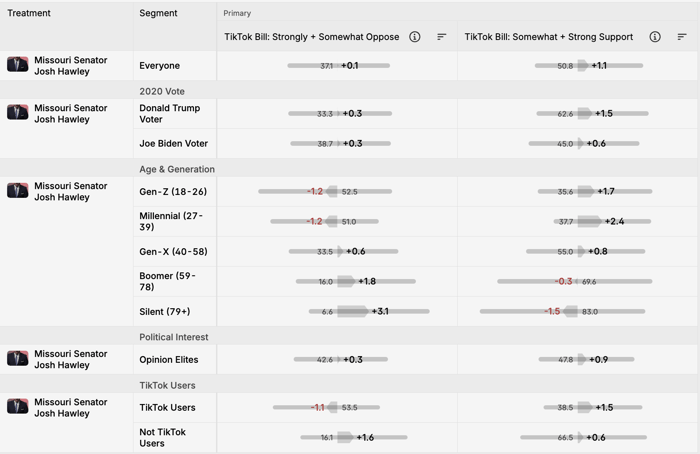
Task: Click Josh Hawley thumbnail in 2020 Vote group
Action: [18, 112]
